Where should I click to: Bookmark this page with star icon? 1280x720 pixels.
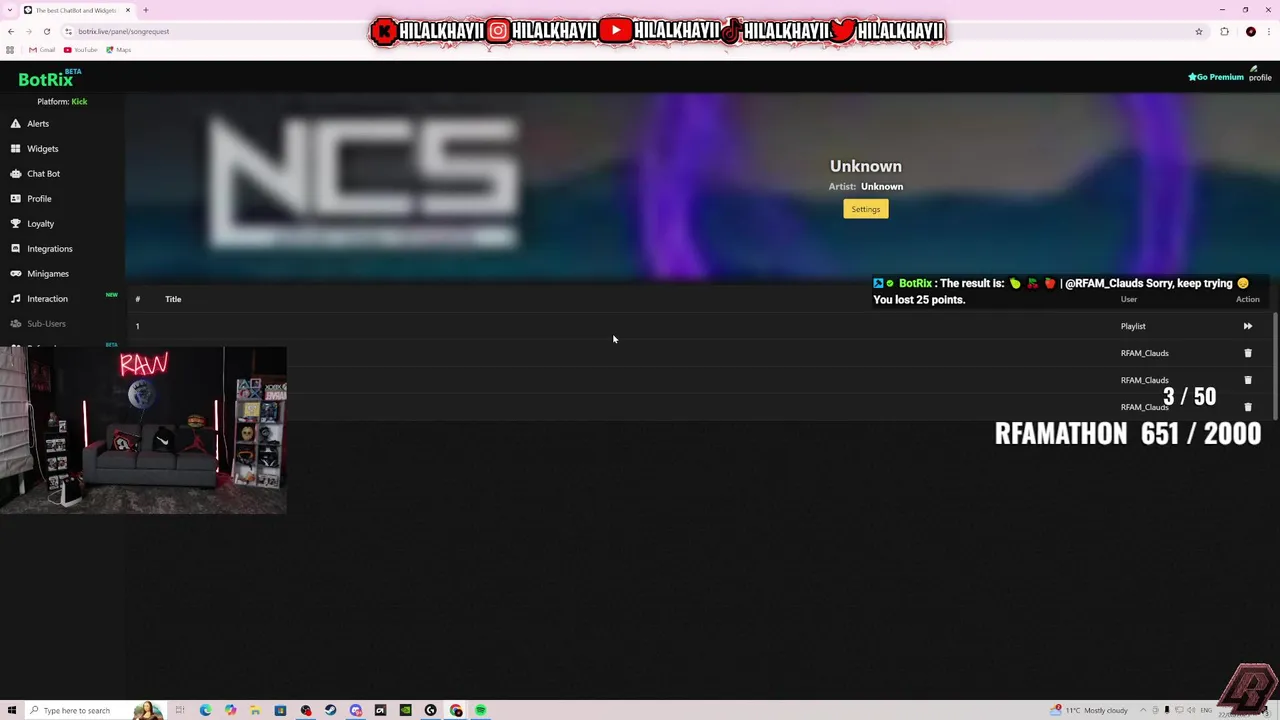tap(1198, 31)
